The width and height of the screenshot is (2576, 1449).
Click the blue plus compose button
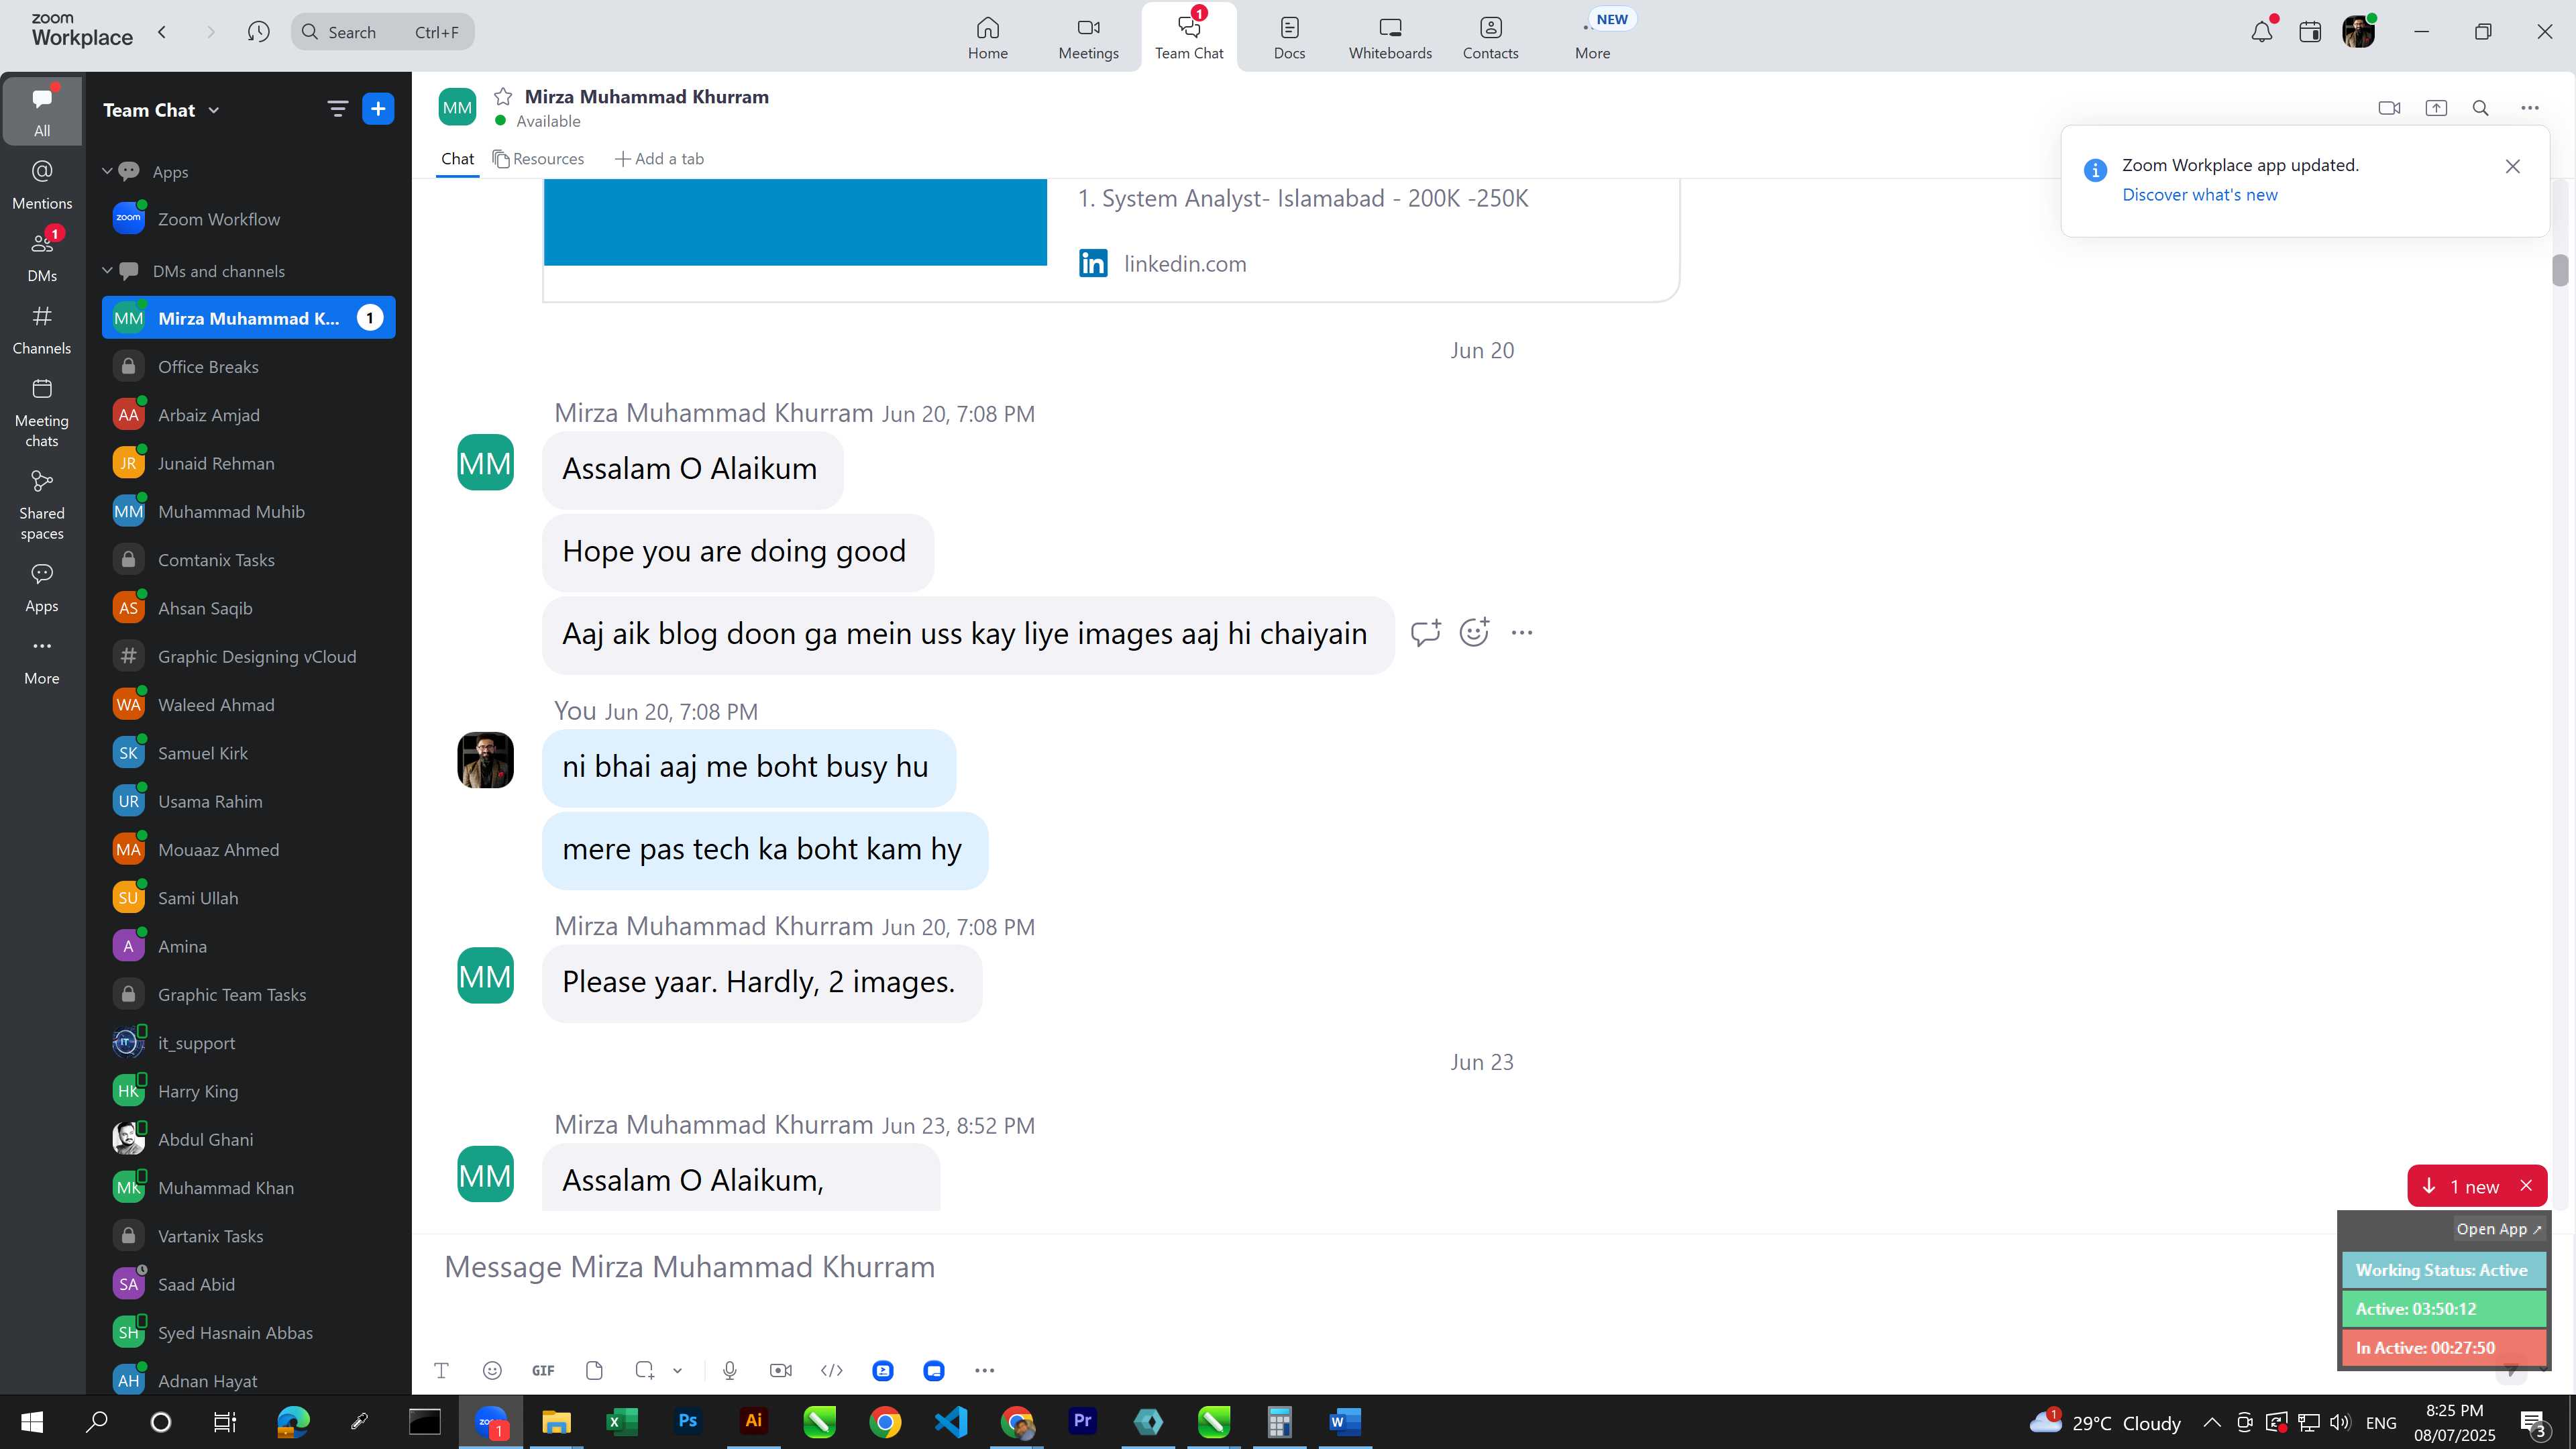click(378, 109)
